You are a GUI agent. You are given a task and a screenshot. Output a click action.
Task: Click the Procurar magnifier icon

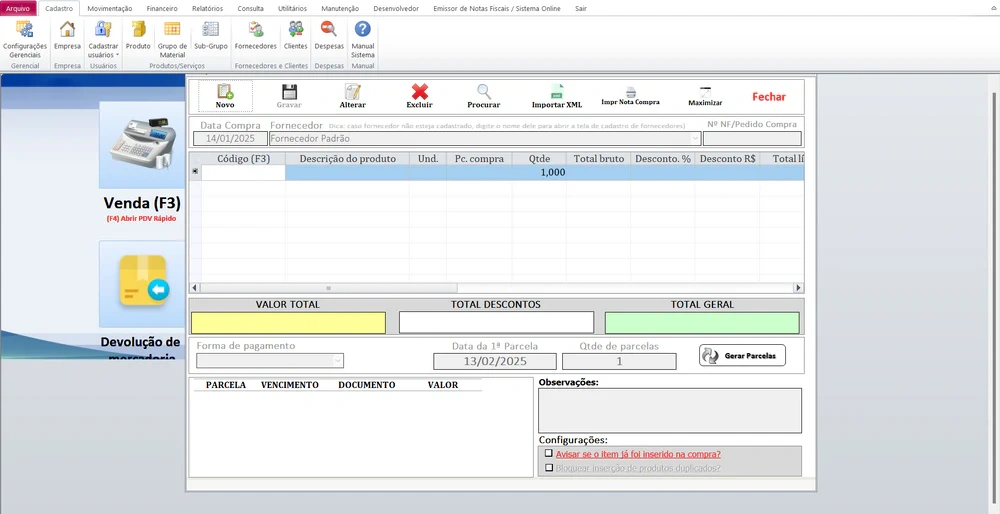click(x=484, y=93)
